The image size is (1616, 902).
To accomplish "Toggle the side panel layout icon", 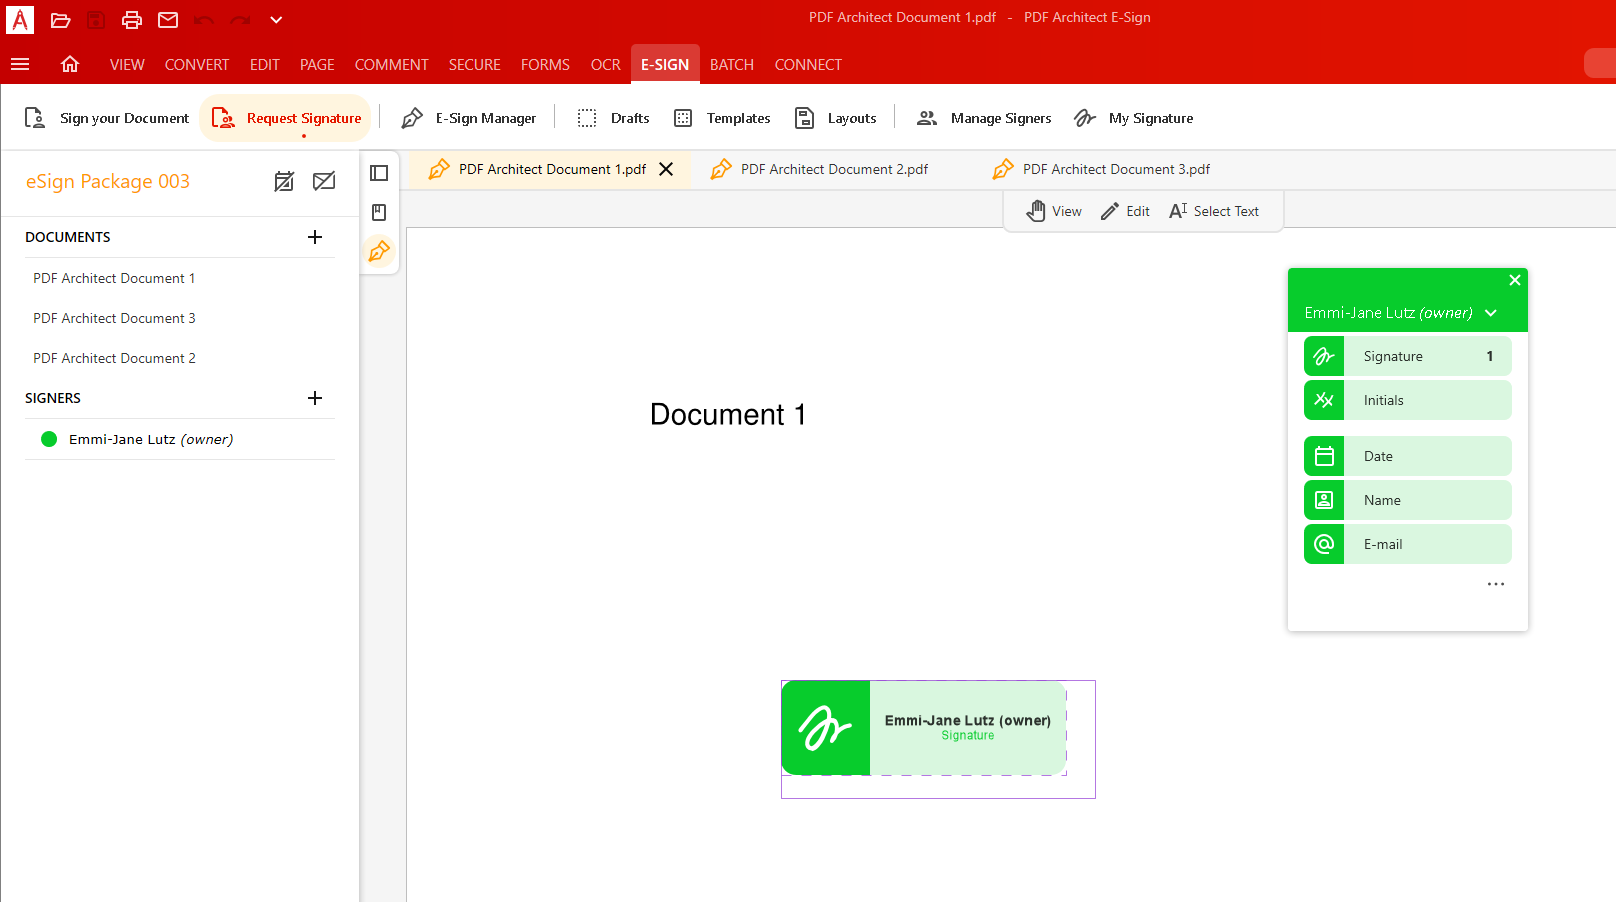I will coord(379,173).
